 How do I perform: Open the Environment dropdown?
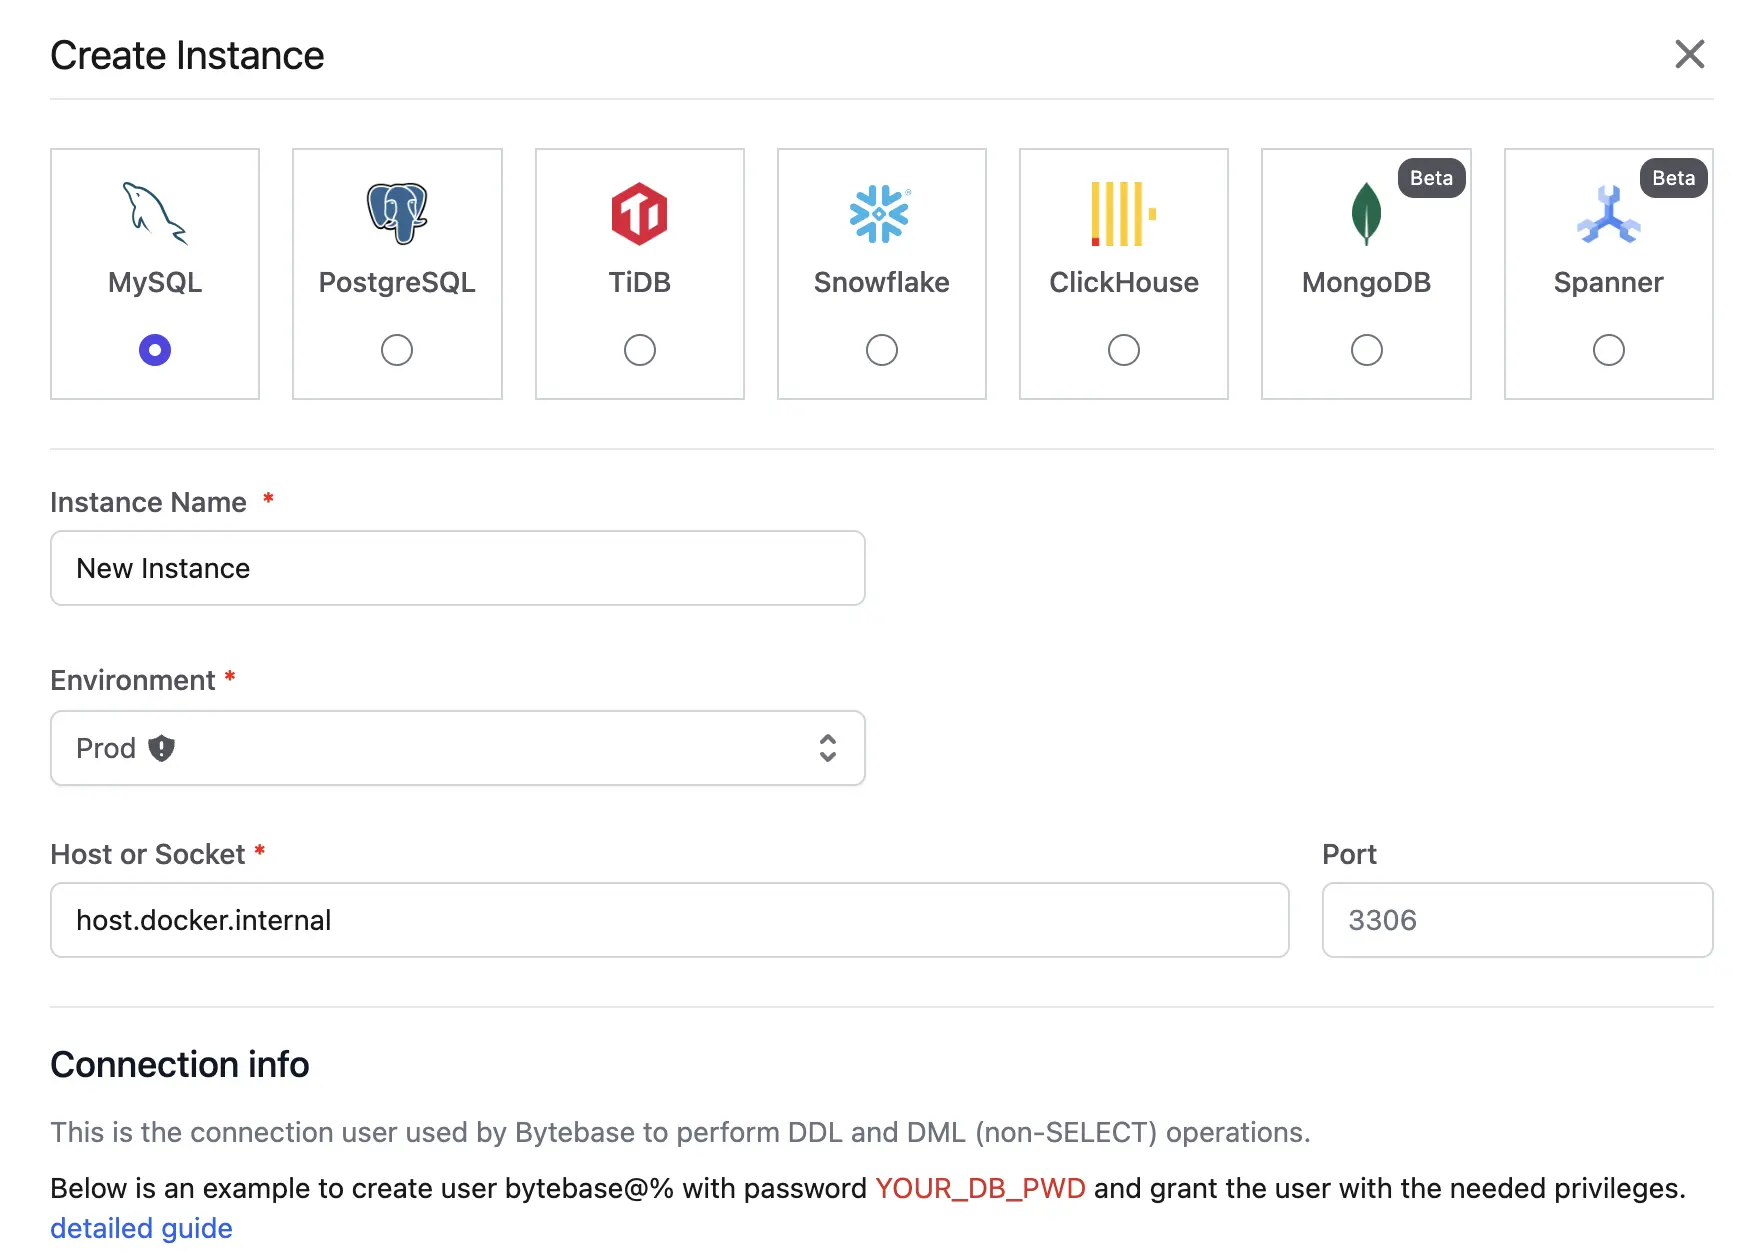click(457, 748)
